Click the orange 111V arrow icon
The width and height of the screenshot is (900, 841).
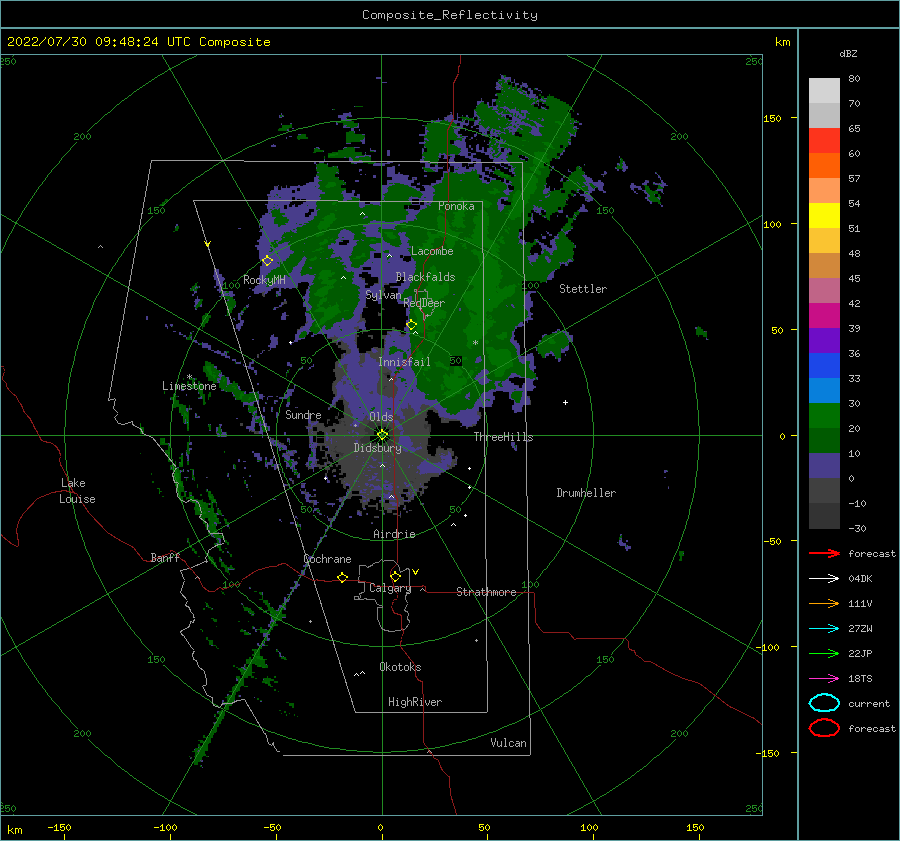click(824, 603)
